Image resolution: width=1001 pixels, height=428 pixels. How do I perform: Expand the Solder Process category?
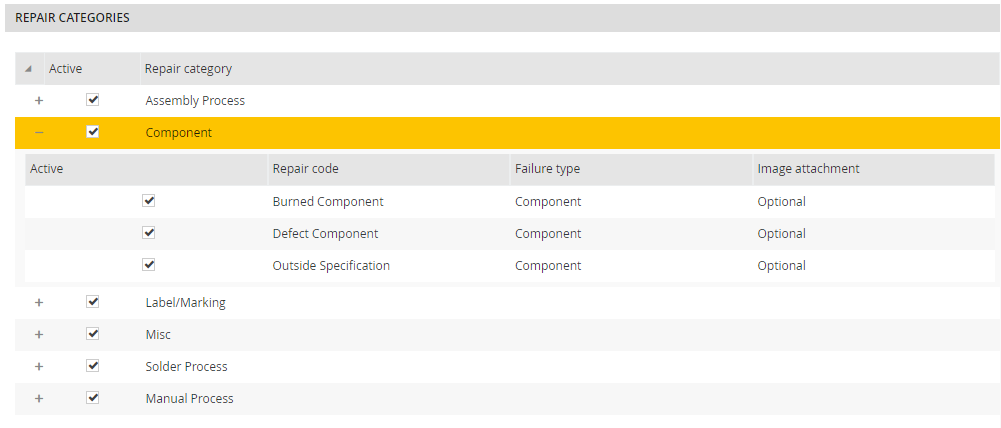(39, 367)
